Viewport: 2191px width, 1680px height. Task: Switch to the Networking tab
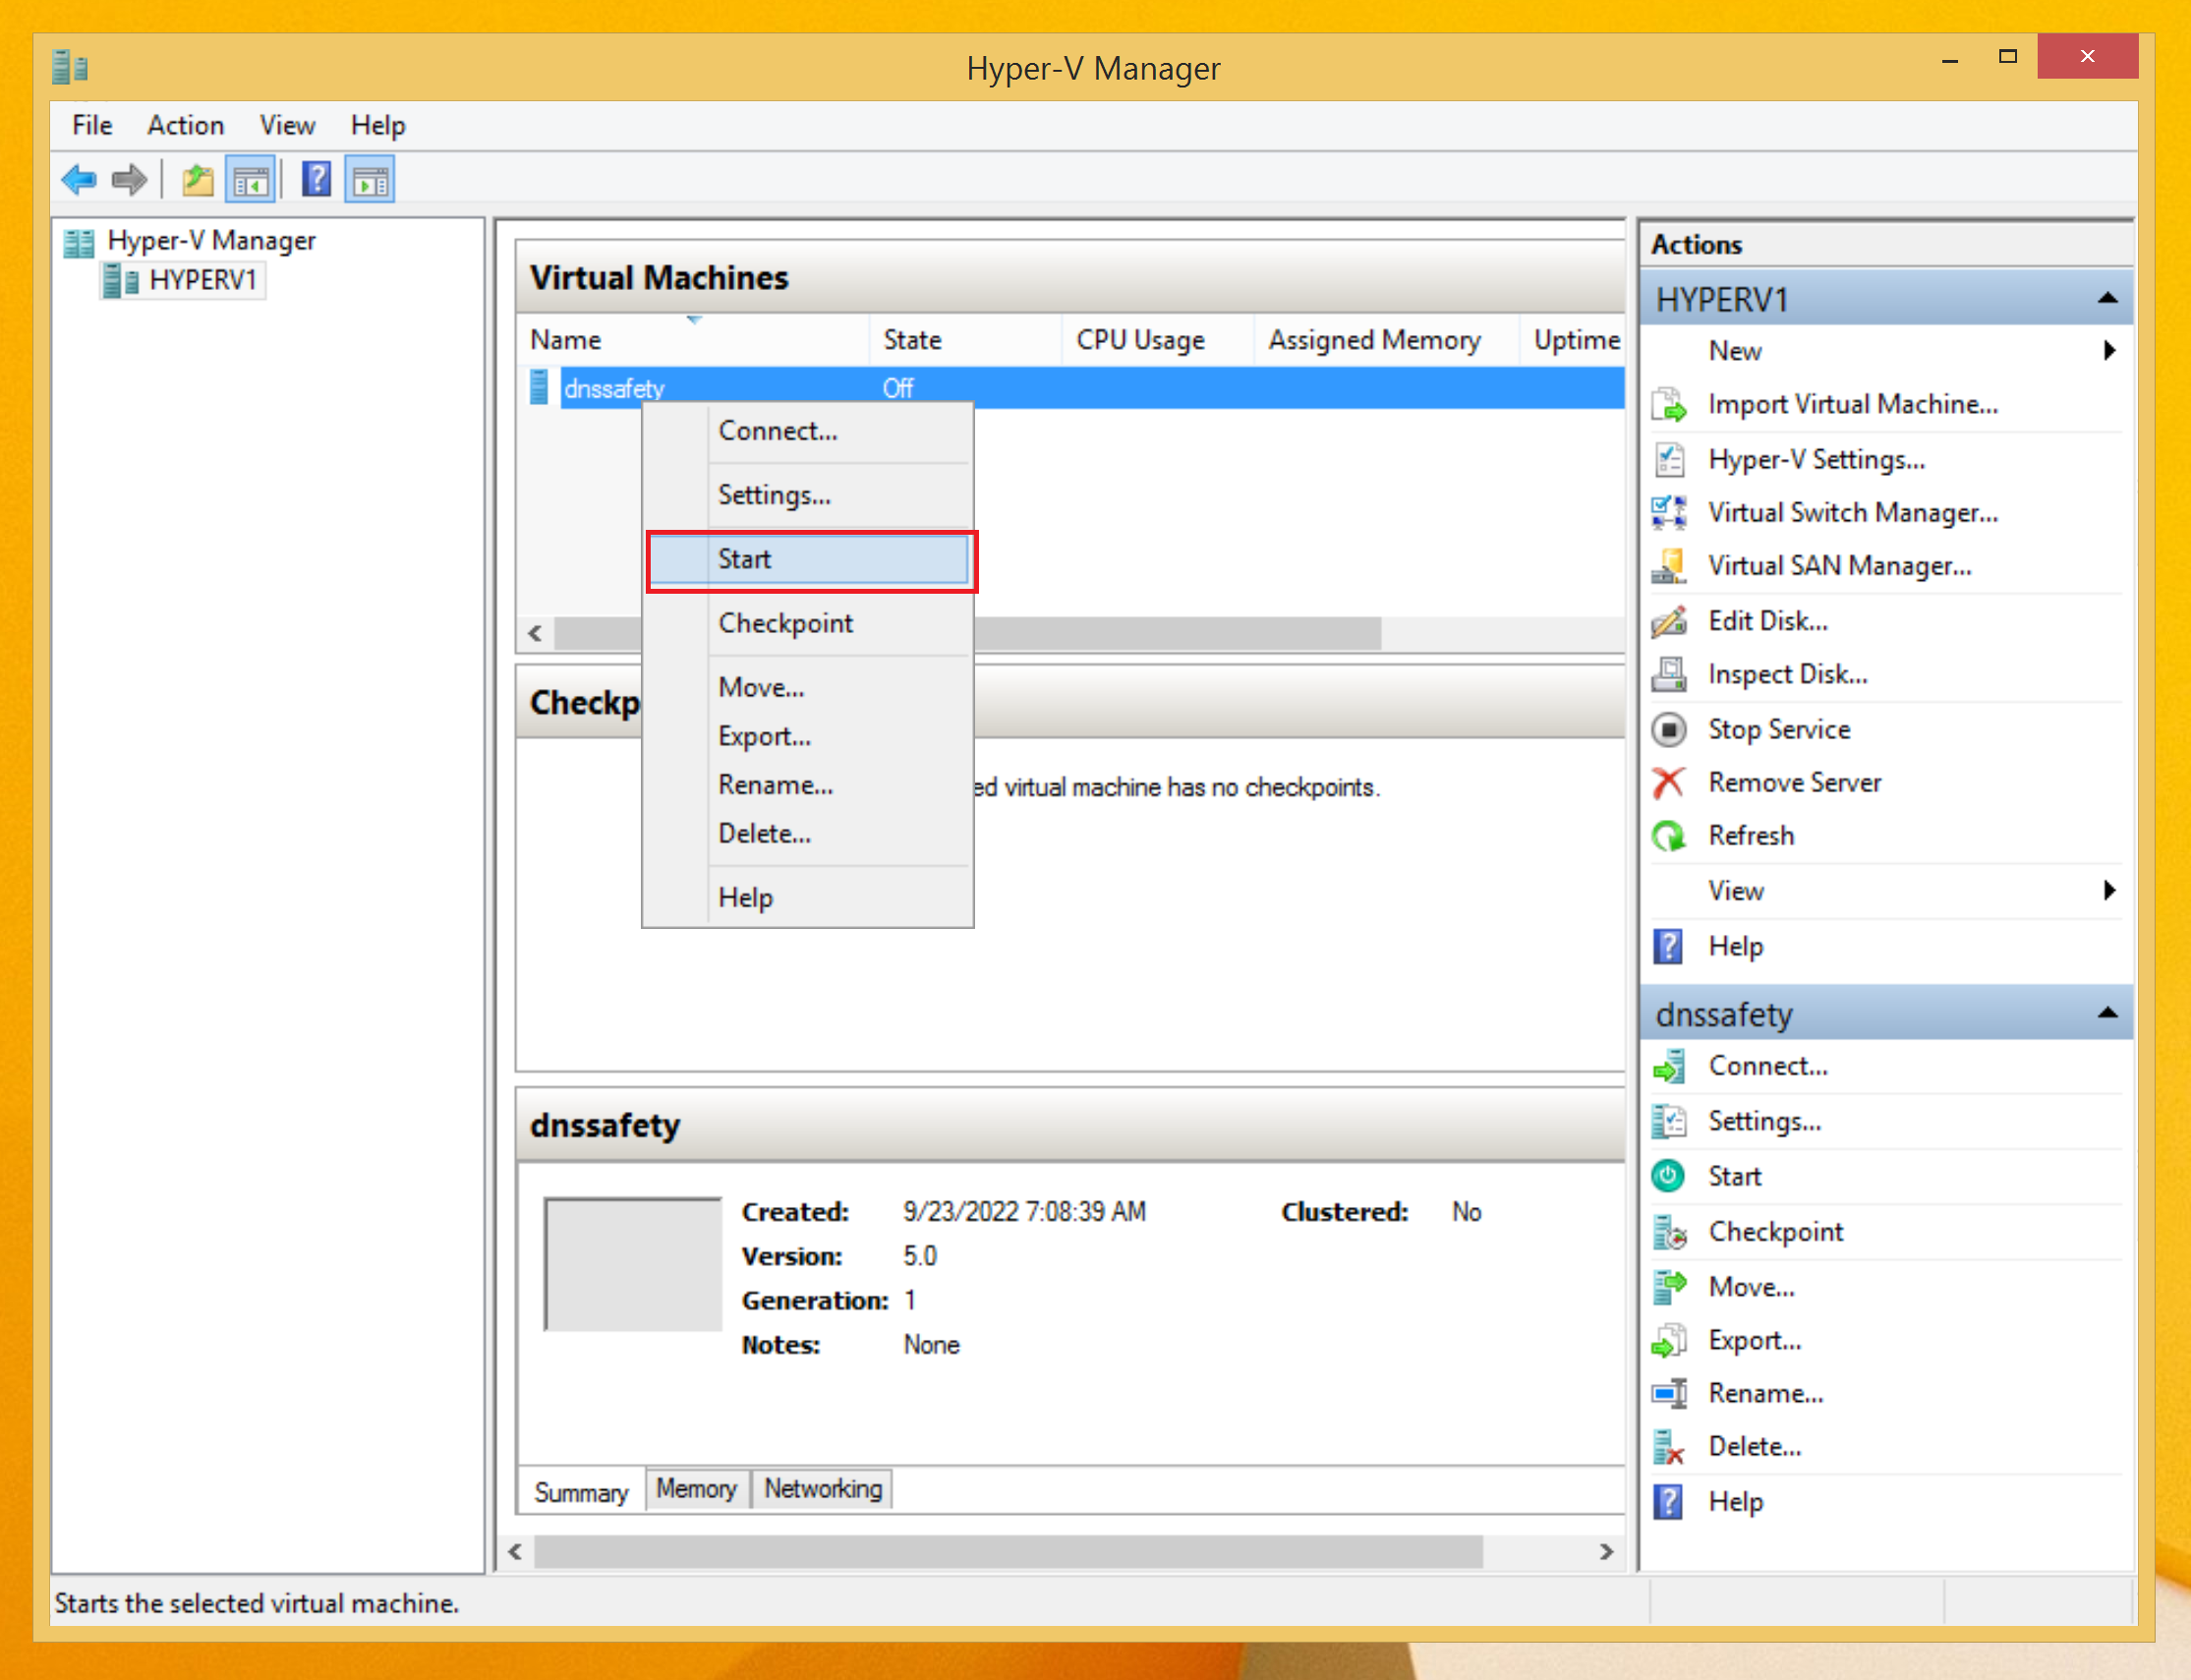coord(823,1489)
